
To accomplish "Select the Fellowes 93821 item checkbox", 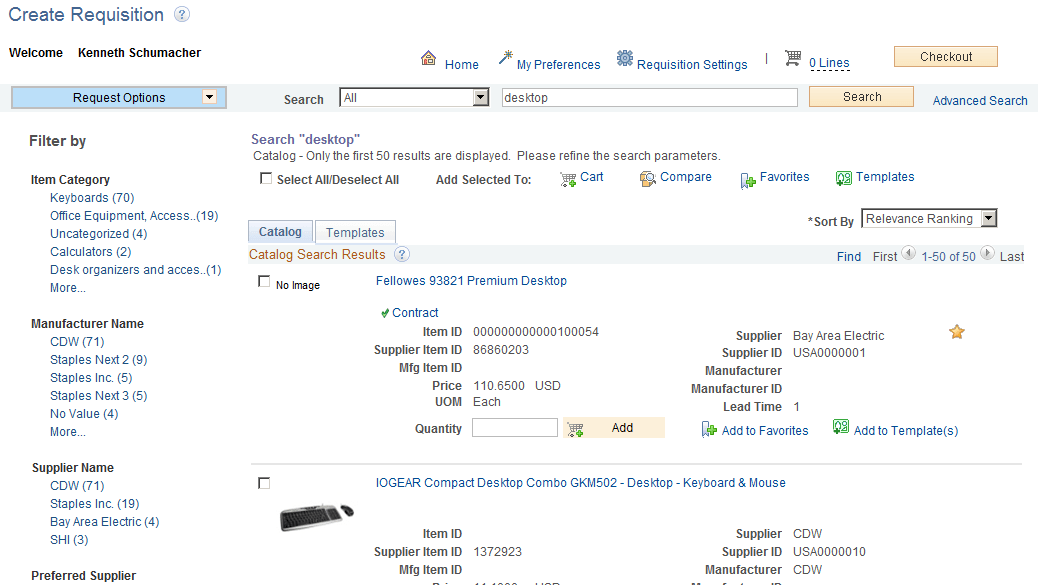I will [264, 281].
